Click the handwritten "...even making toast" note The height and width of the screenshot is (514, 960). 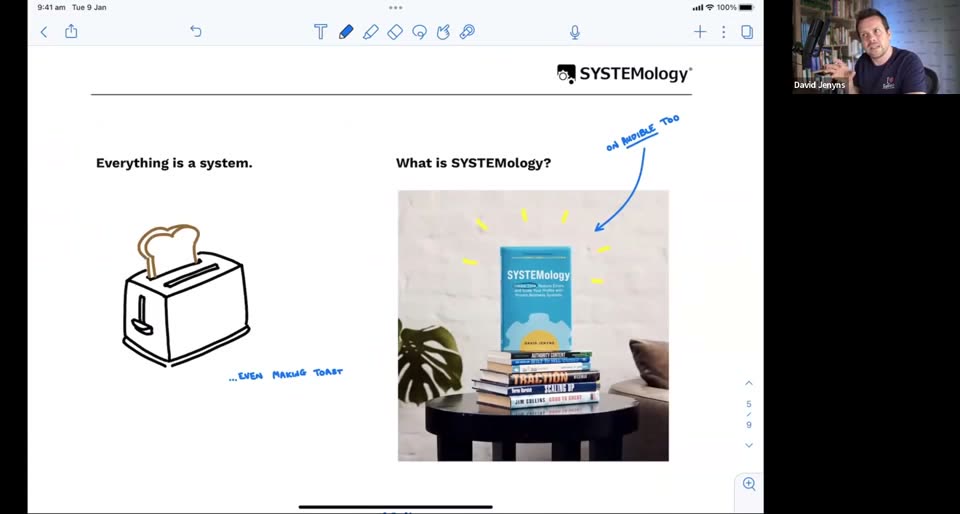[x=286, y=374]
